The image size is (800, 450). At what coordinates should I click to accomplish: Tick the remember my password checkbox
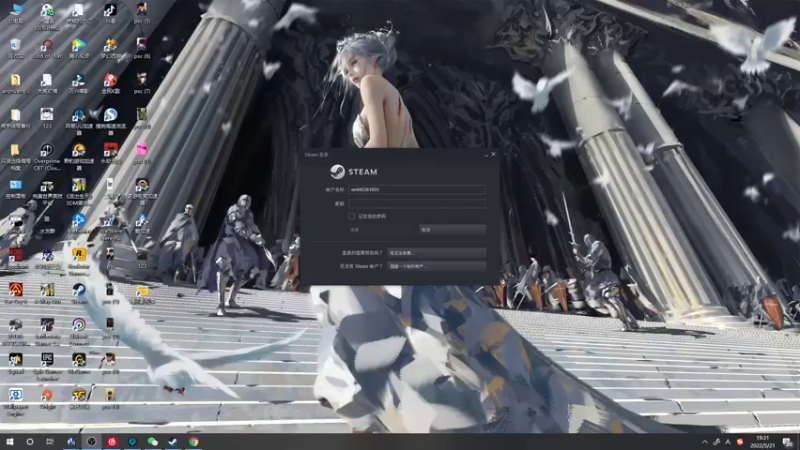point(352,216)
